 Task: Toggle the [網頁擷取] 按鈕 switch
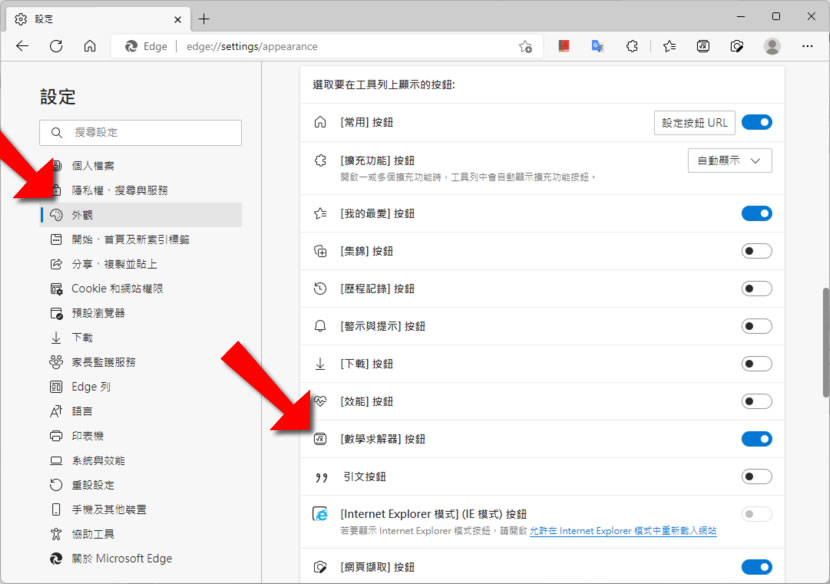coord(756,567)
